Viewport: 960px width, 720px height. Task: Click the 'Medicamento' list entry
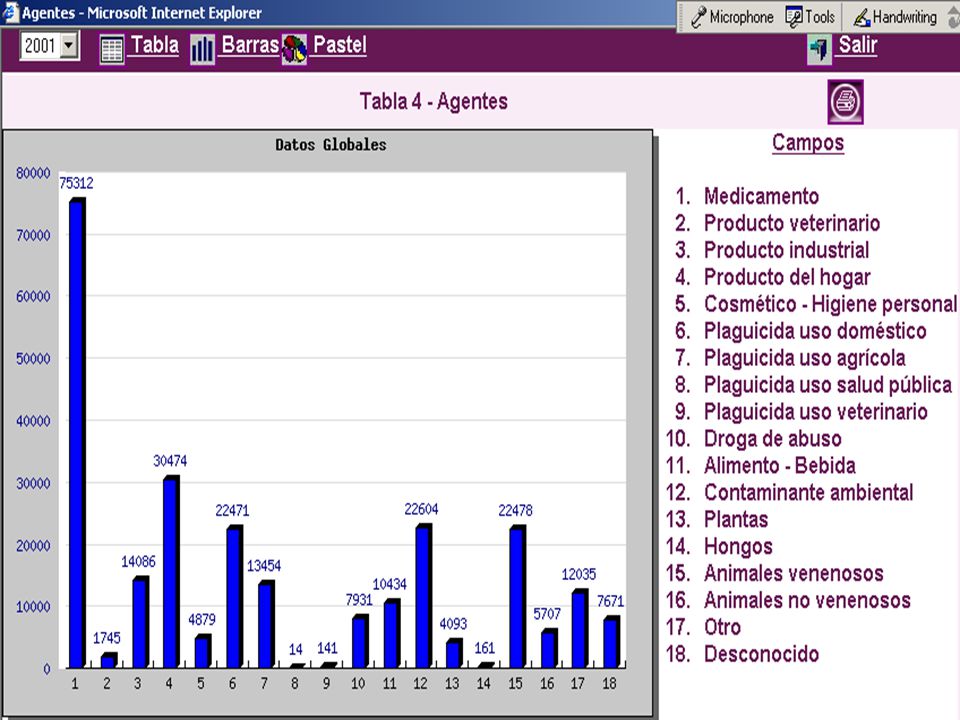(761, 197)
